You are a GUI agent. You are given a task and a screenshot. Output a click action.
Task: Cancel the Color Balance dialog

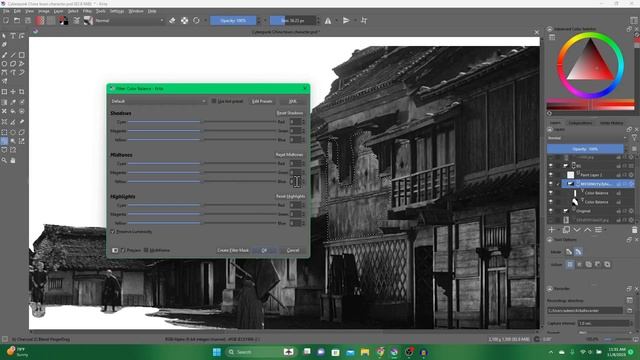[x=293, y=250]
